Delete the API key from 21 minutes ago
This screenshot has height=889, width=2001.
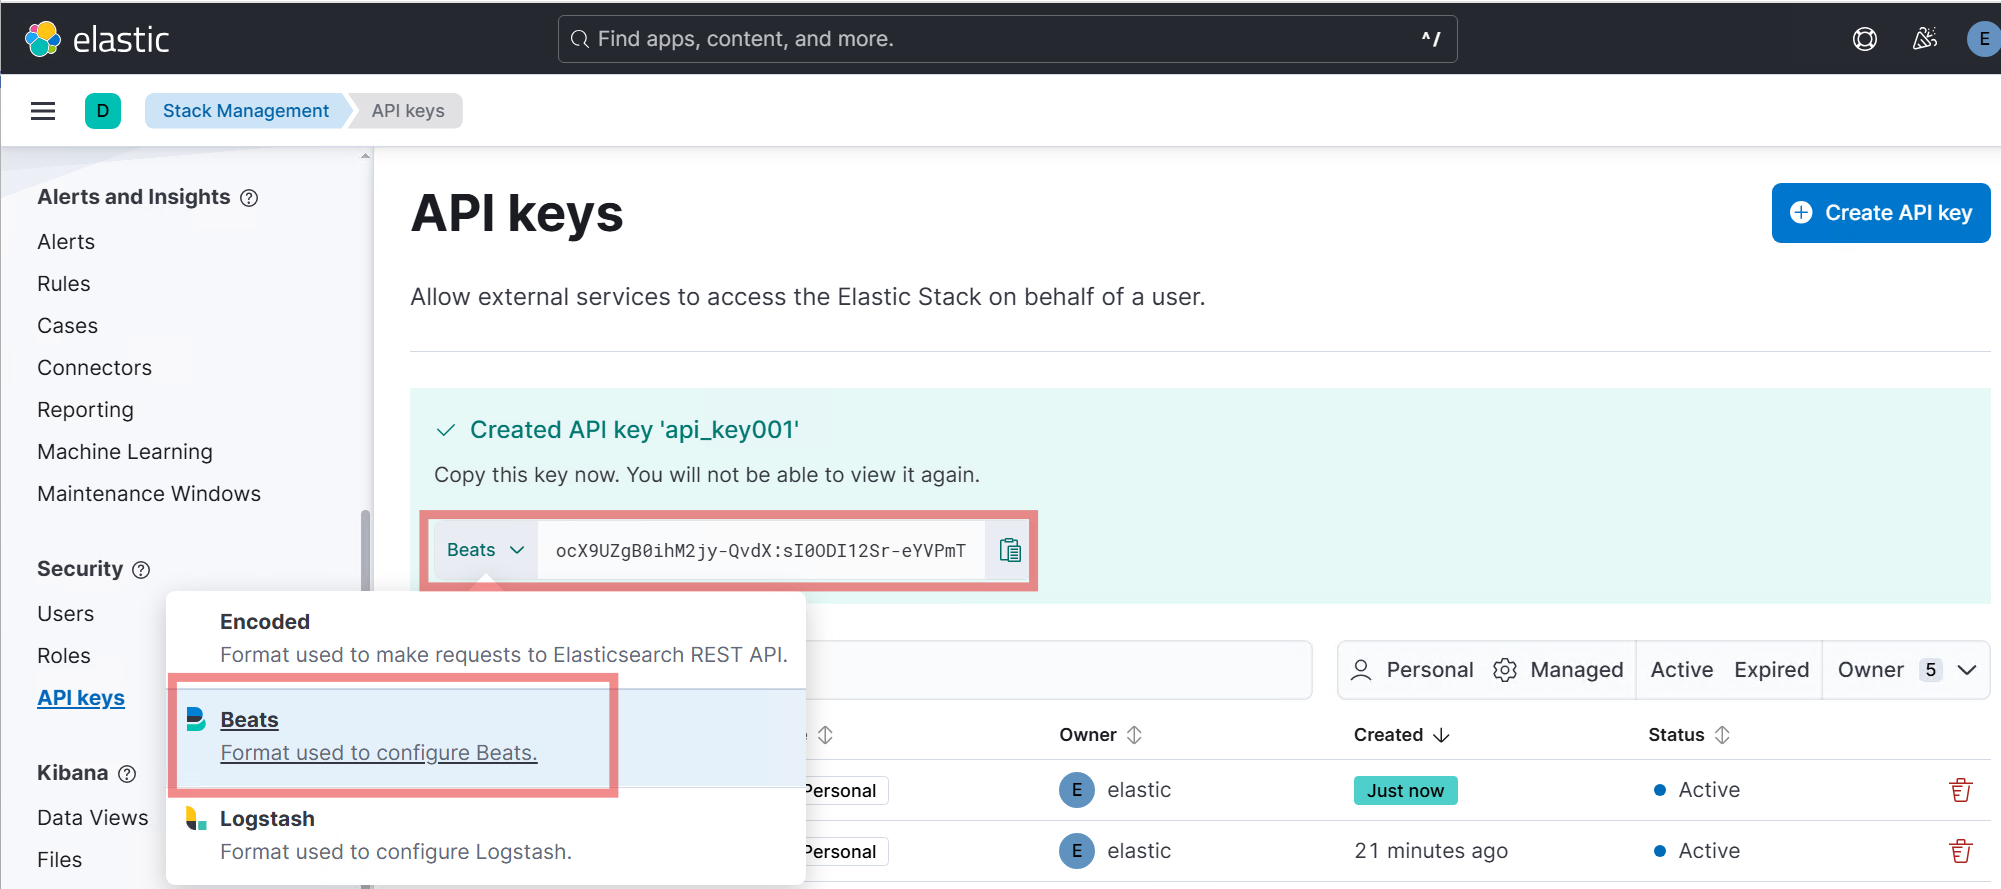coord(1960,851)
